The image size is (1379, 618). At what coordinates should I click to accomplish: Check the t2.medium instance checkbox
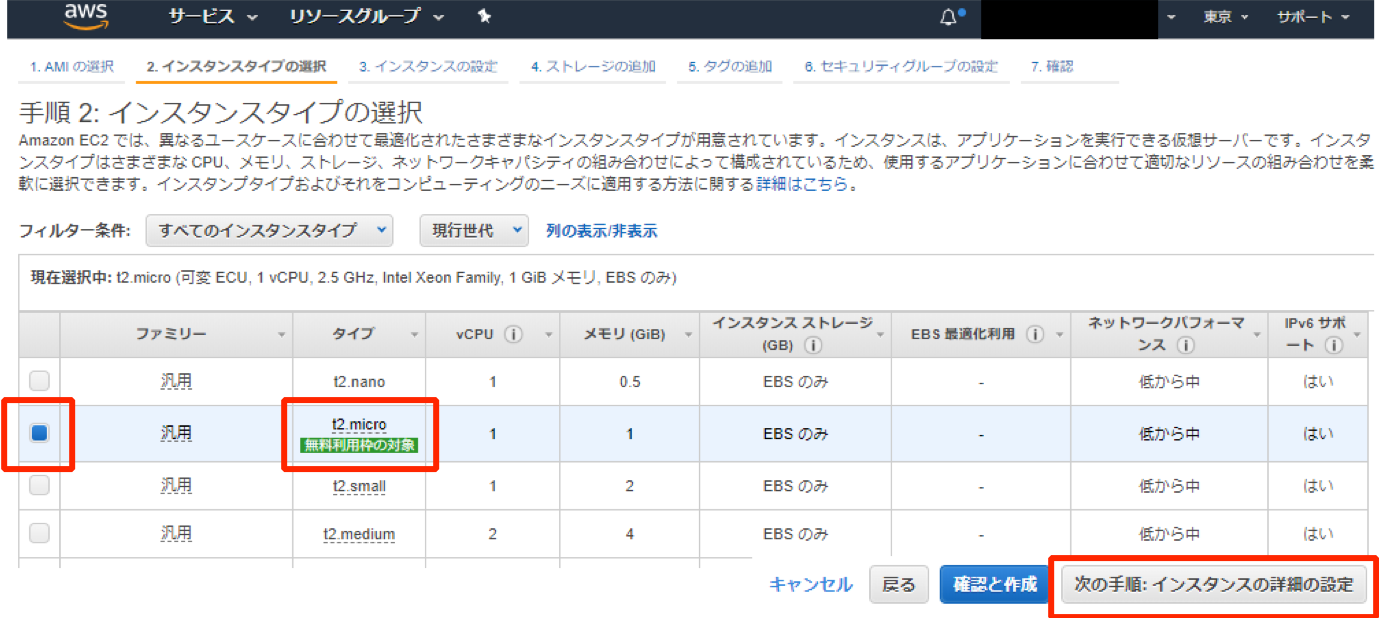[x=39, y=533]
